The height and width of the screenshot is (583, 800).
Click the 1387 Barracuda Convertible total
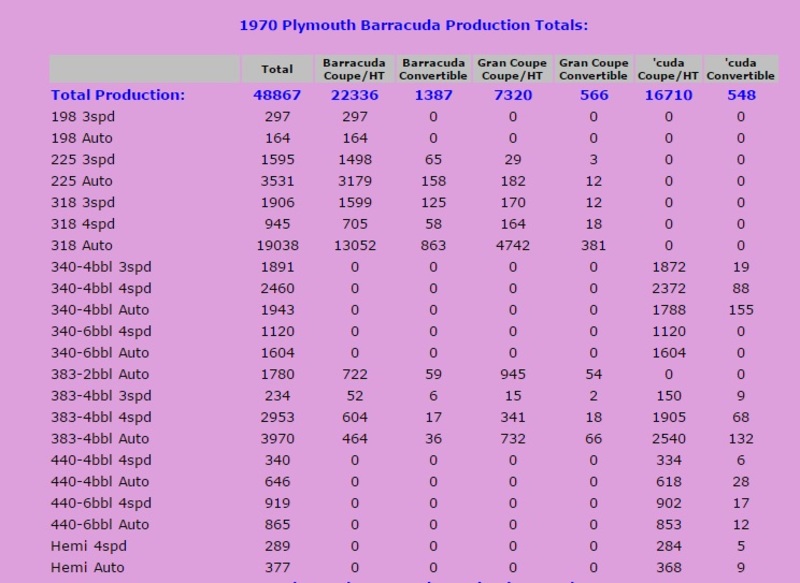pyautogui.click(x=433, y=95)
